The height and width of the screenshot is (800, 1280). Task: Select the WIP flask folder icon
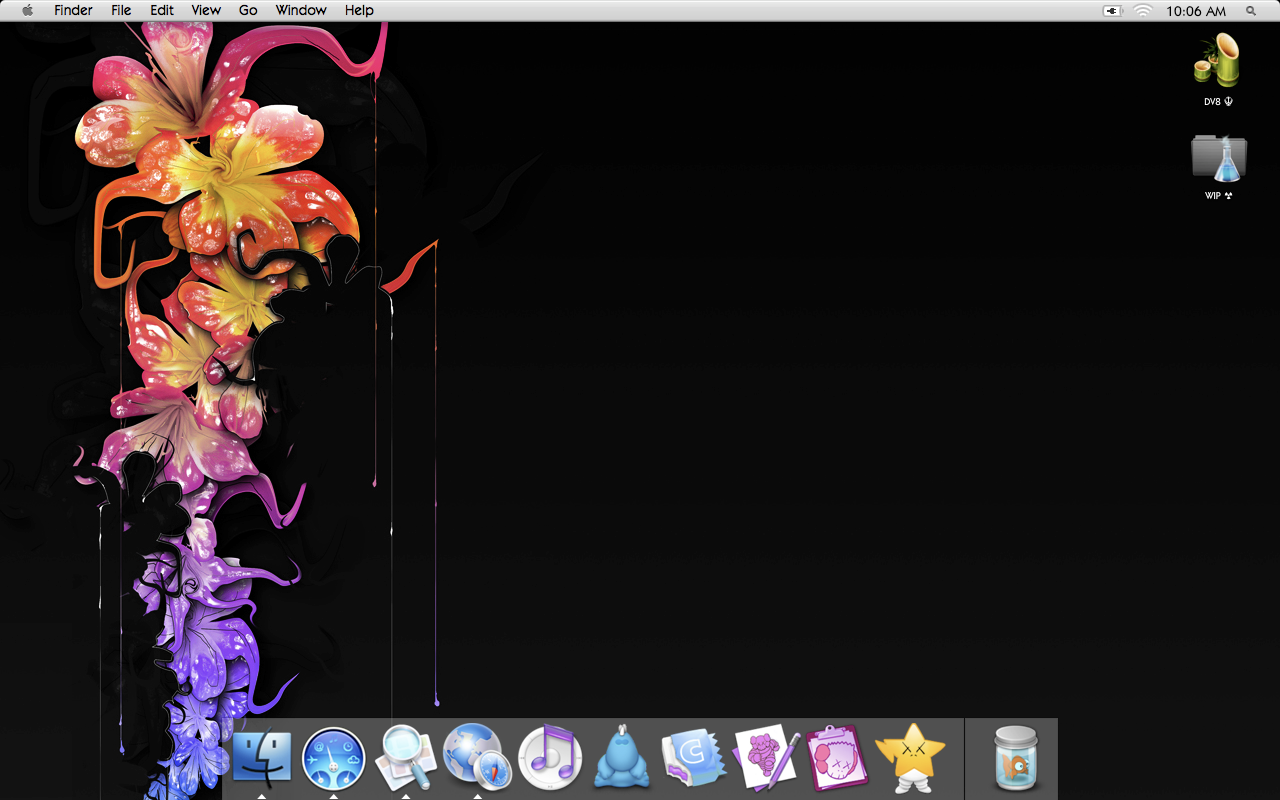point(1219,158)
